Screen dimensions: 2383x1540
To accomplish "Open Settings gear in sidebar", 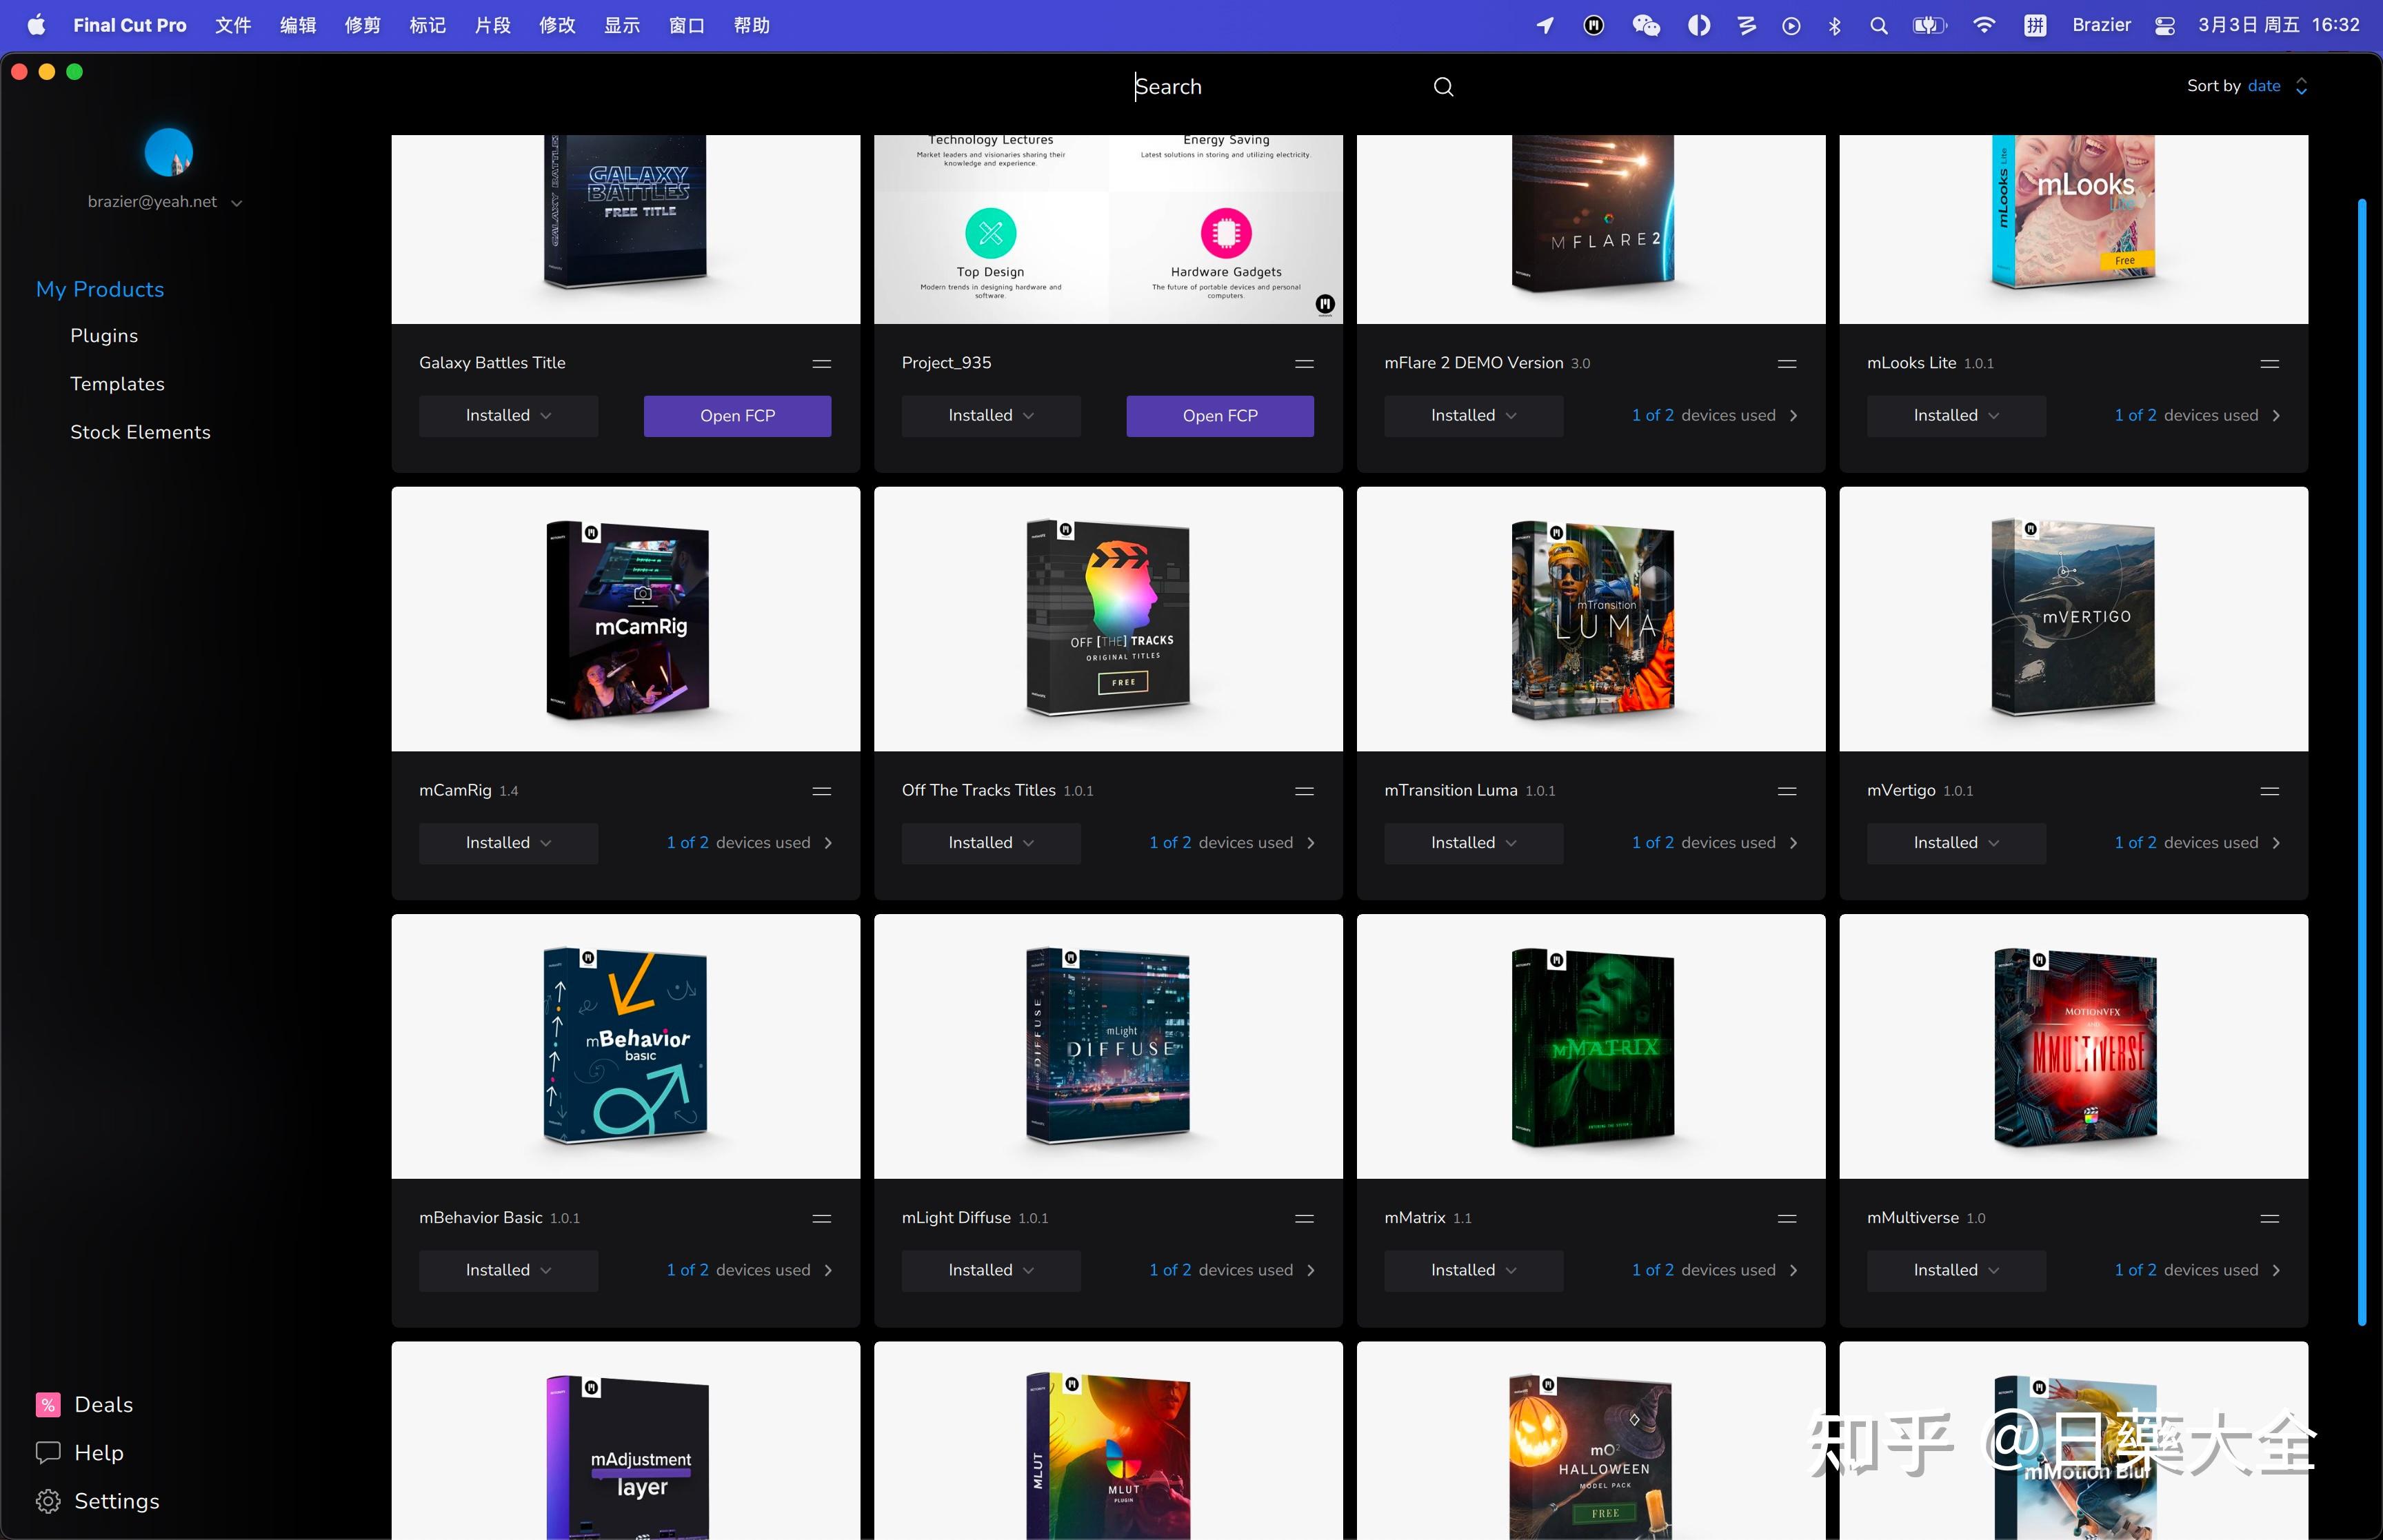I will point(48,1501).
